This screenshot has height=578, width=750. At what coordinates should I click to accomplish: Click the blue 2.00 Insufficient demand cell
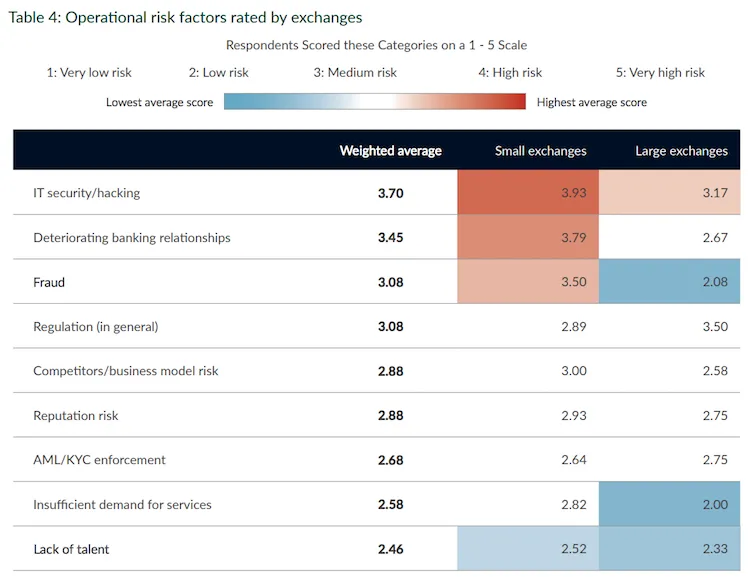(669, 504)
